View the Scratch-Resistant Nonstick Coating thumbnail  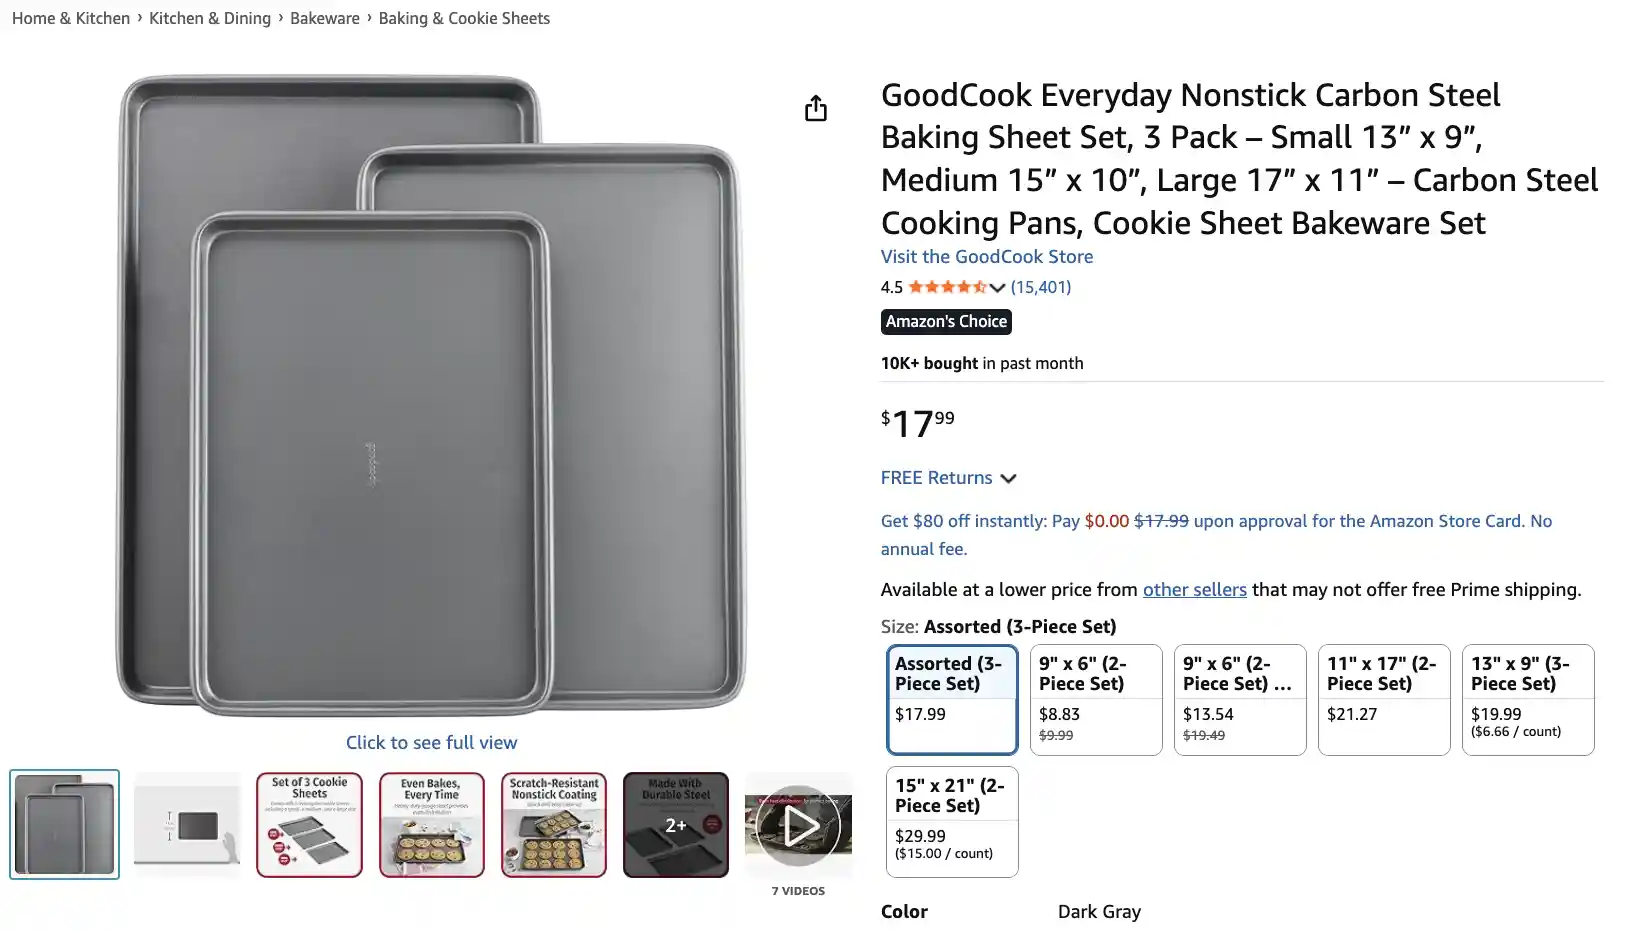click(554, 825)
